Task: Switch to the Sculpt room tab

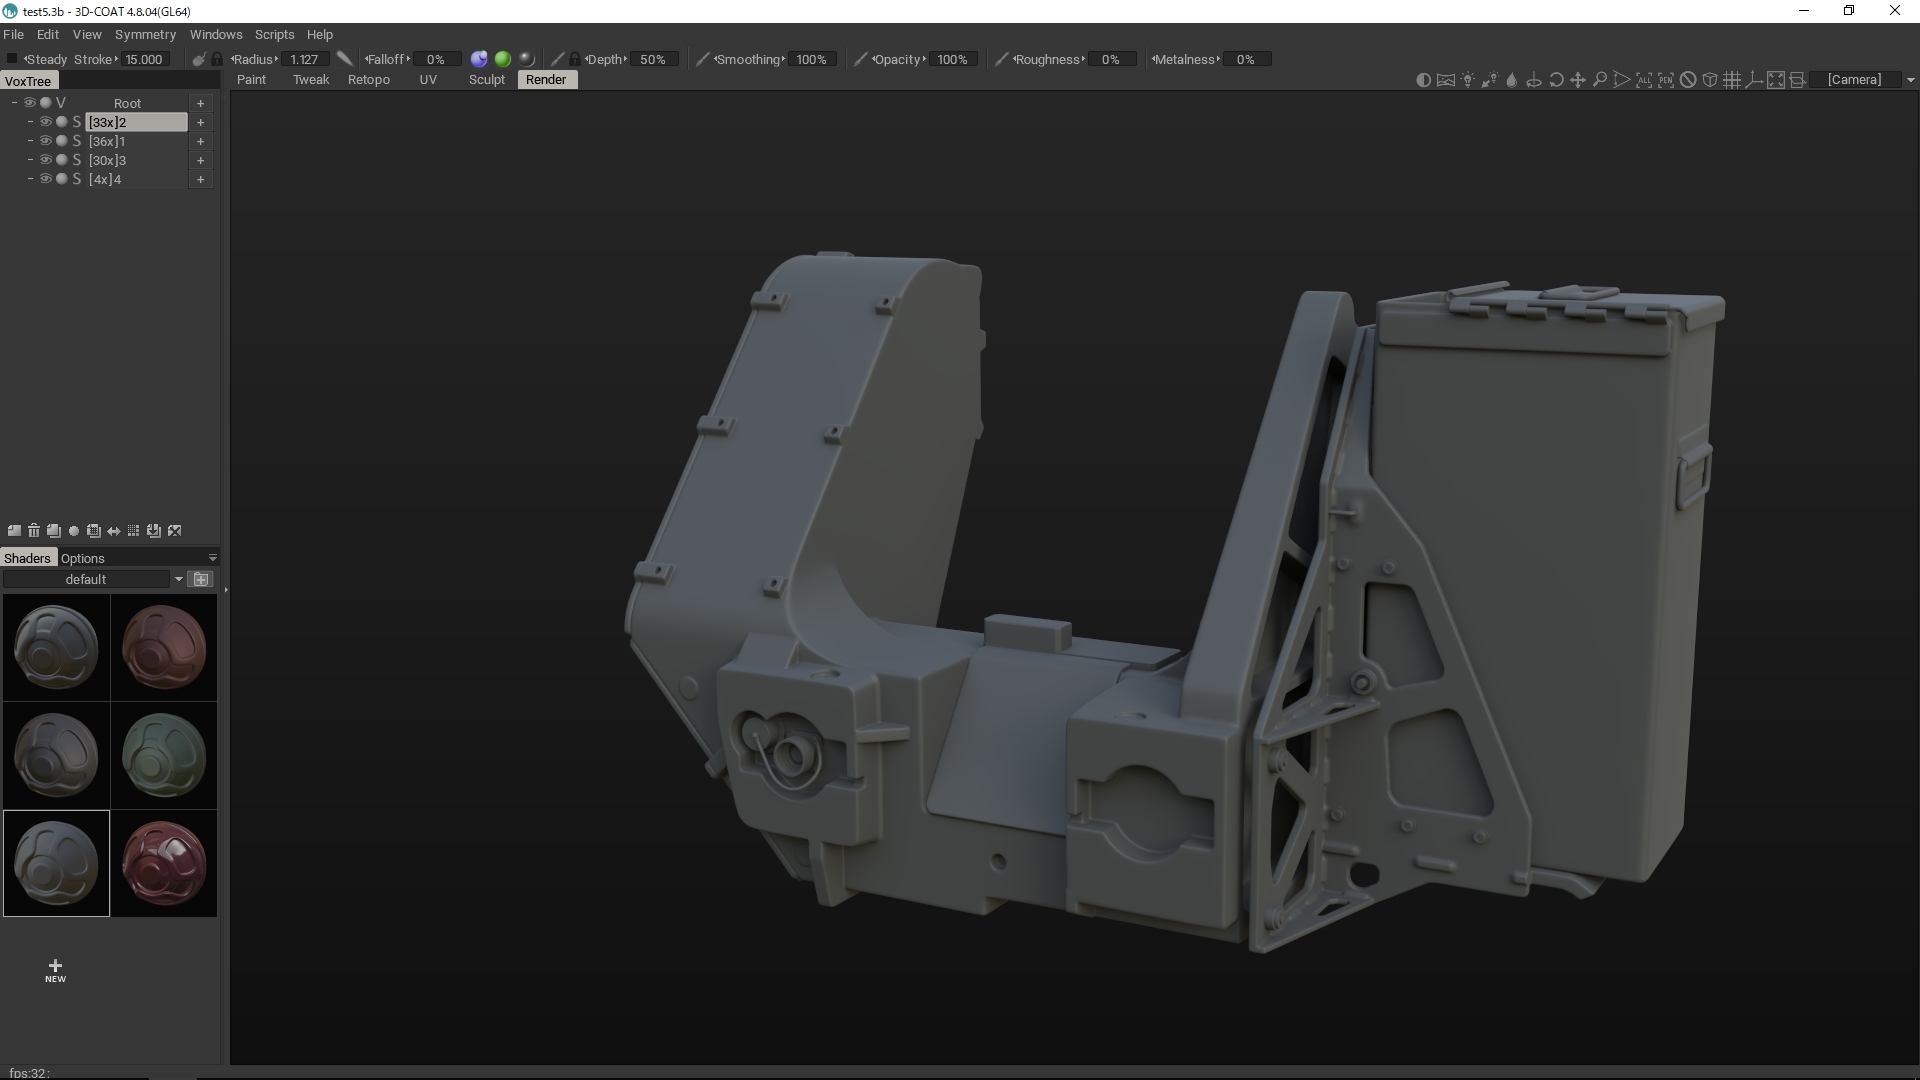Action: (486, 80)
